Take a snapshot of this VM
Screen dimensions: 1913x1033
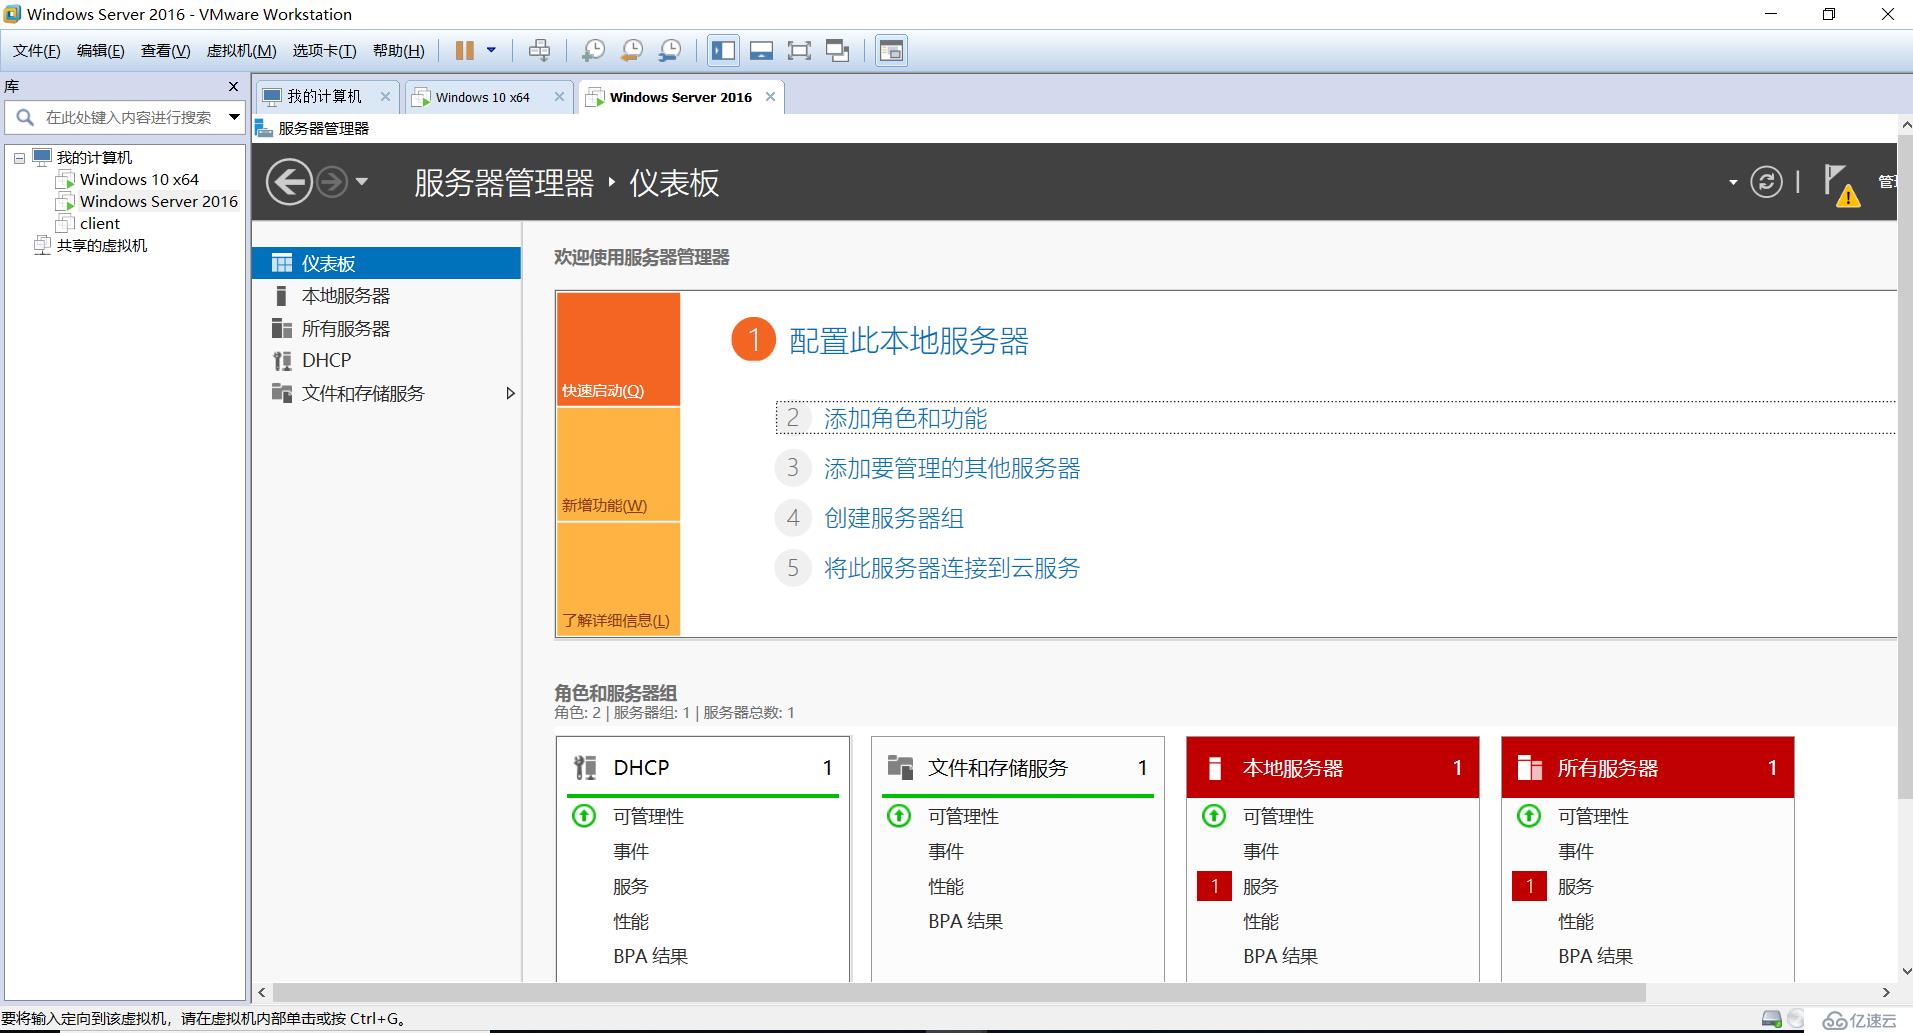point(593,50)
